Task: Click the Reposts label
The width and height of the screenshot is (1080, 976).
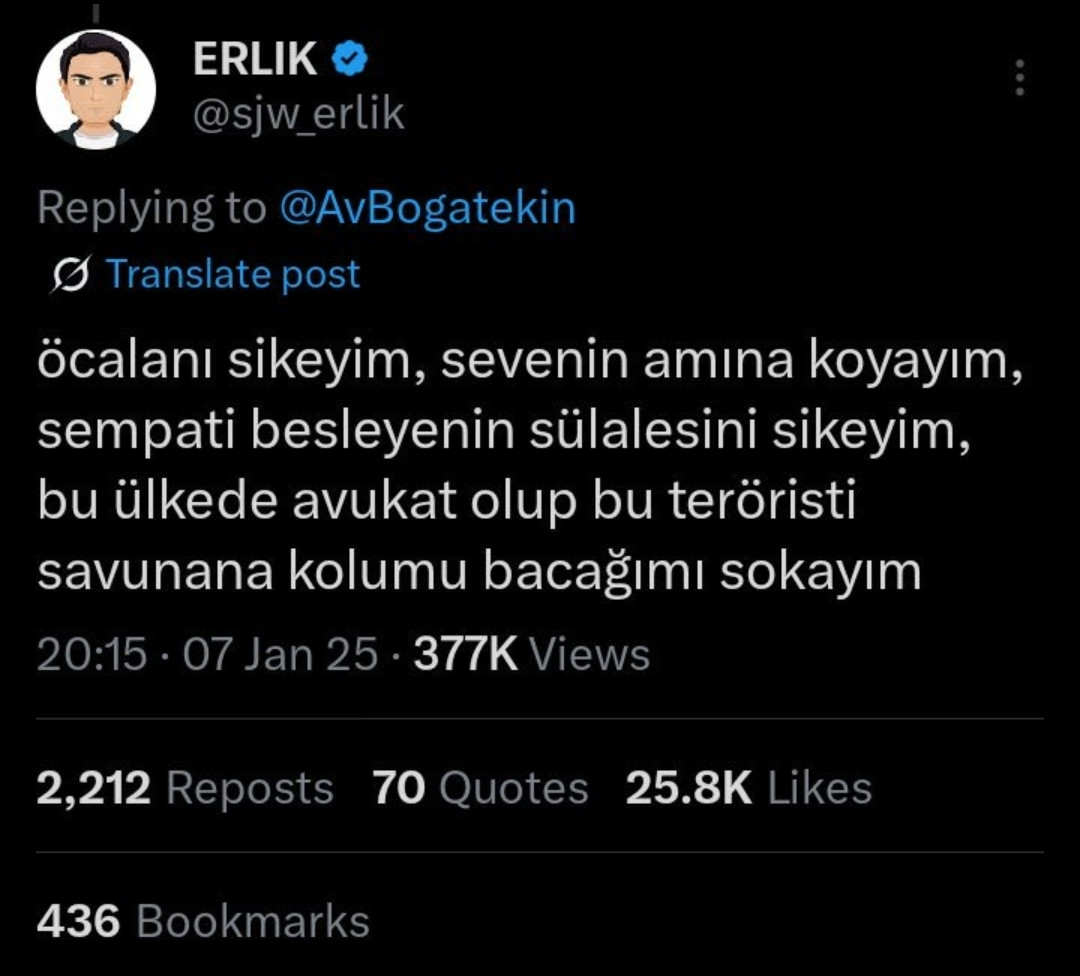Action: 250,788
